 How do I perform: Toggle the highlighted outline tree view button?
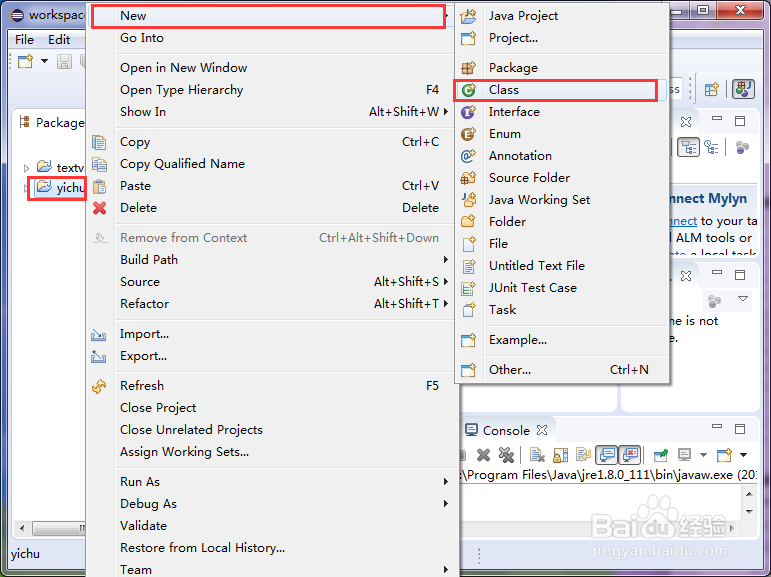point(688,147)
